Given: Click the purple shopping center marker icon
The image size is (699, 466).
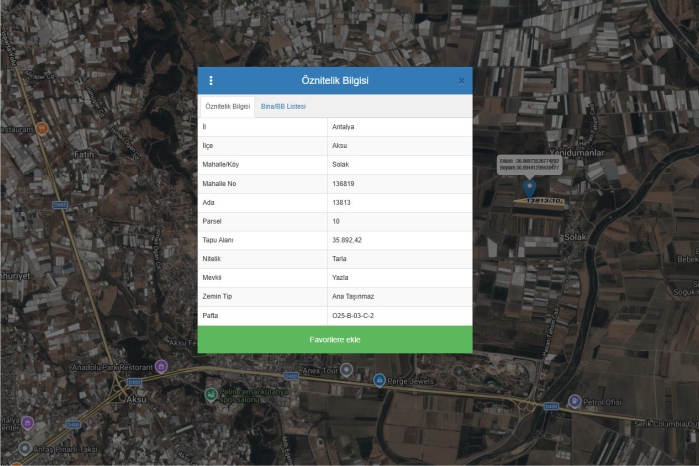Looking at the screenshot, I should (27, 422).
